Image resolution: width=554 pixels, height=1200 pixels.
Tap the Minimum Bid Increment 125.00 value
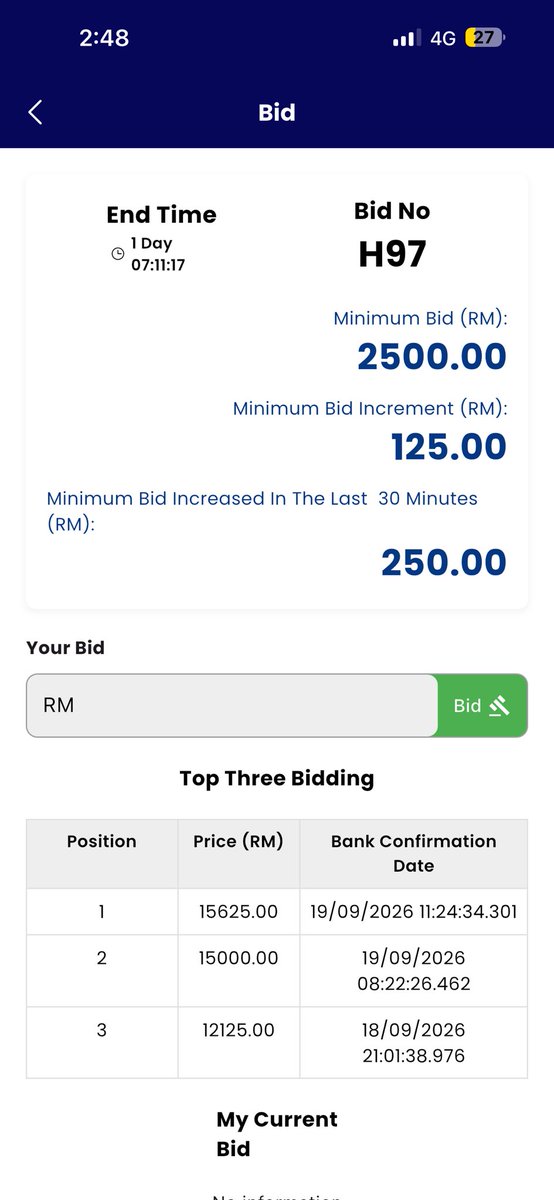click(x=449, y=447)
